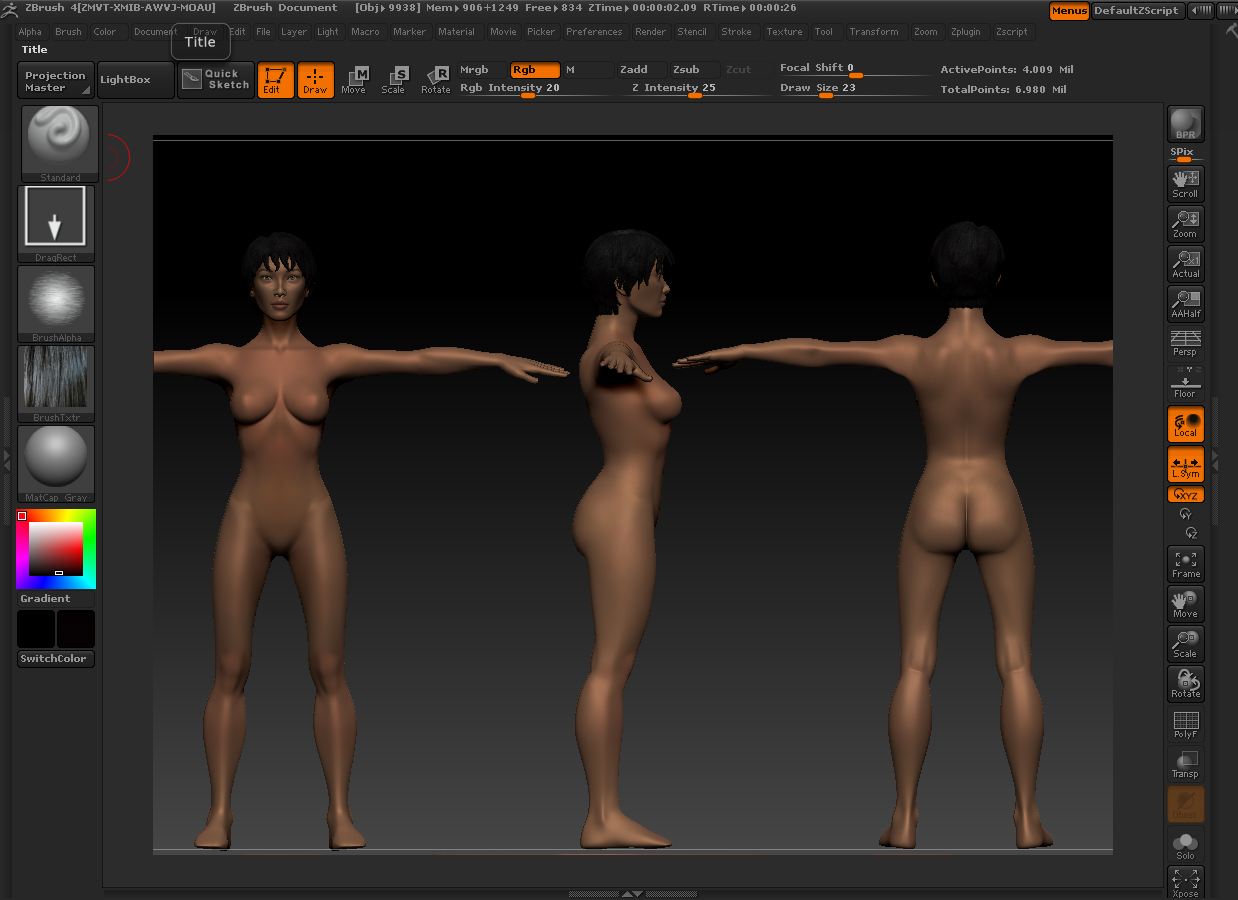
Task: Click the dimmed Ghost icon below Transp
Action: [1185, 804]
